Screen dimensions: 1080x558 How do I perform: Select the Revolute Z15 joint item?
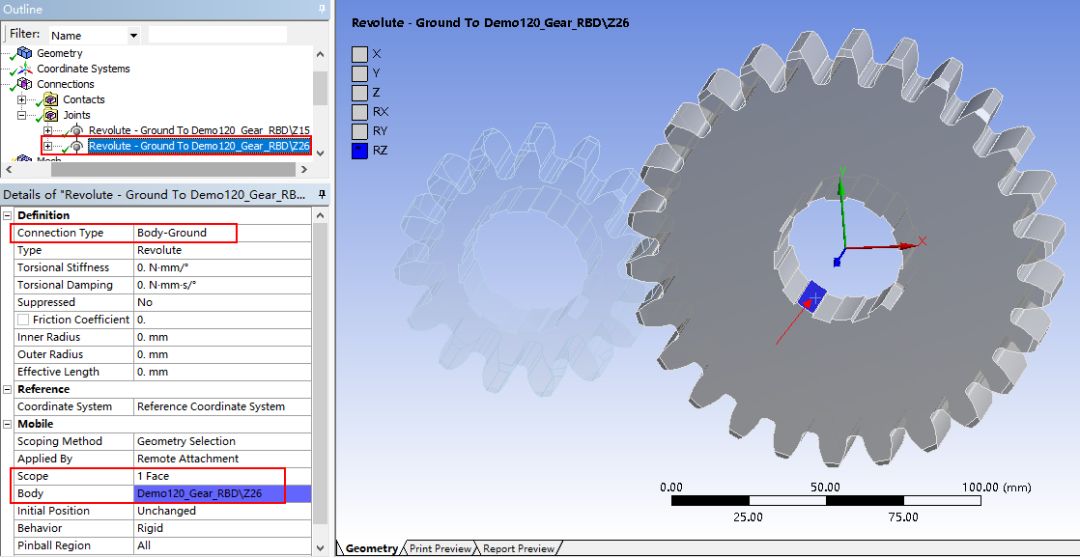click(x=199, y=130)
